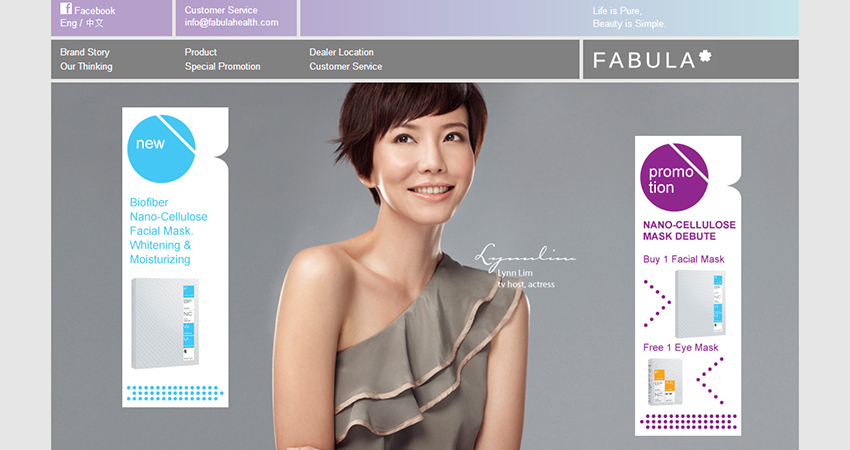Switch language to Eng
The height and width of the screenshot is (450, 850).
point(68,23)
